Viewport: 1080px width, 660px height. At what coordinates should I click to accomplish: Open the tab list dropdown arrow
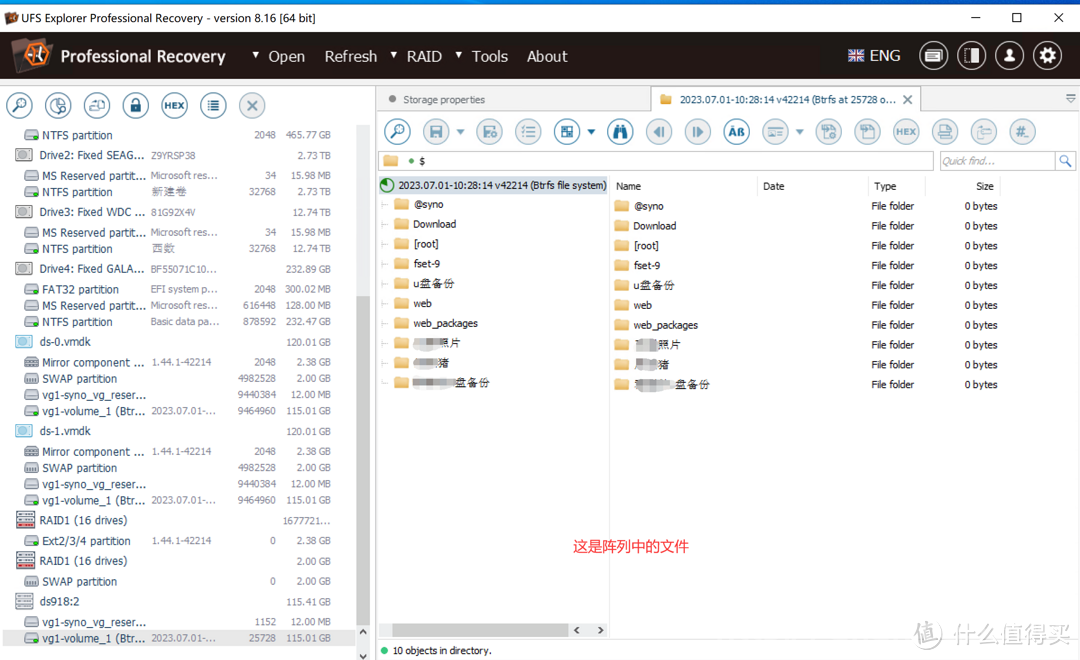tap(1070, 99)
